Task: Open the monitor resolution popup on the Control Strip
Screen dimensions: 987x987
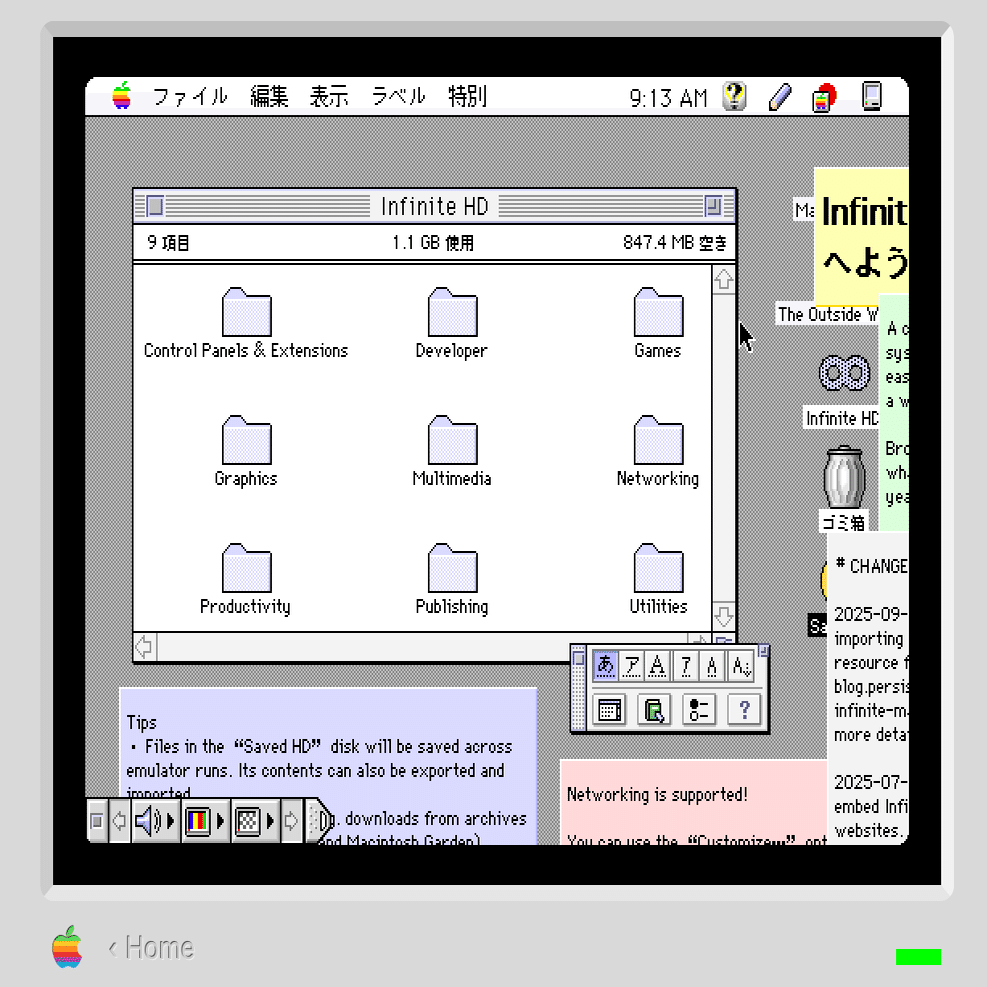Action: coord(268,821)
